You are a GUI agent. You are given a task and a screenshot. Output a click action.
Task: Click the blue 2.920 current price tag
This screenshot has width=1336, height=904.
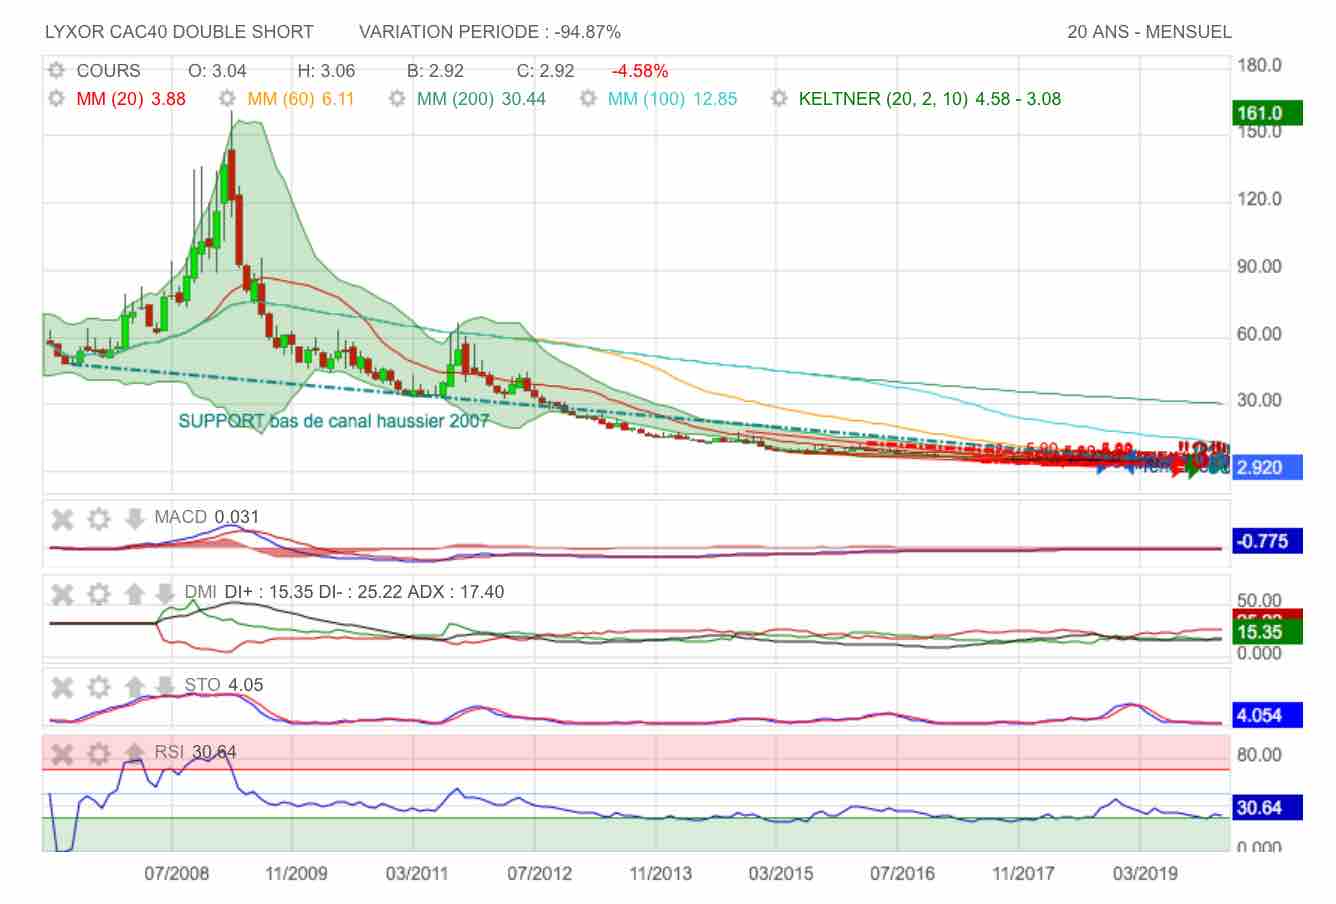point(1268,467)
